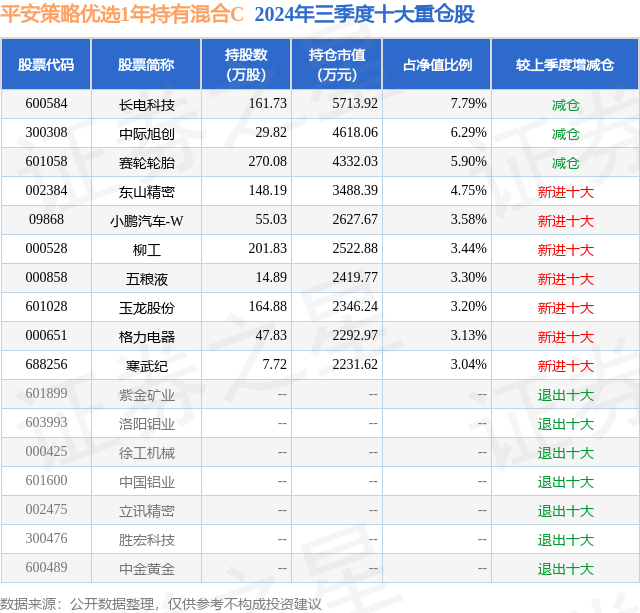640x613 pixels.
Task: Select the 立讯精密 stock name
Action: tap(147, 511)
